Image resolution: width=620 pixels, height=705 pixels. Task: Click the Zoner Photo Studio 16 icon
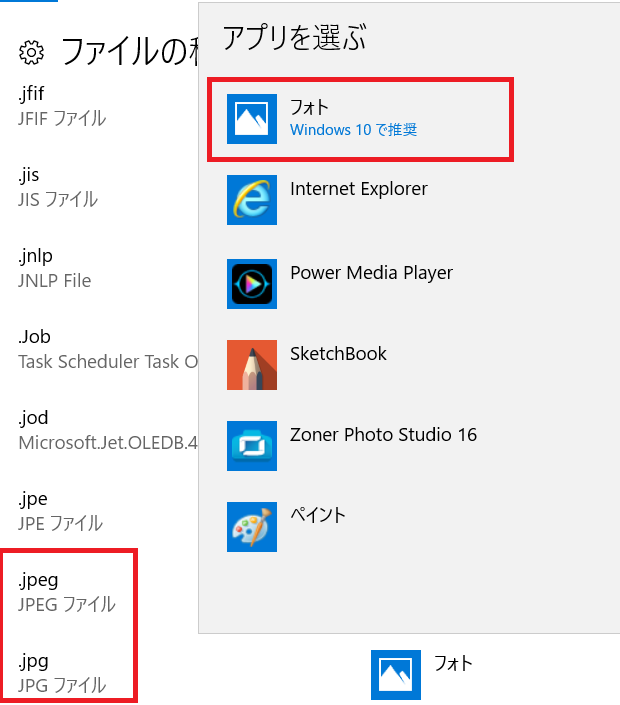click(252, 446)
